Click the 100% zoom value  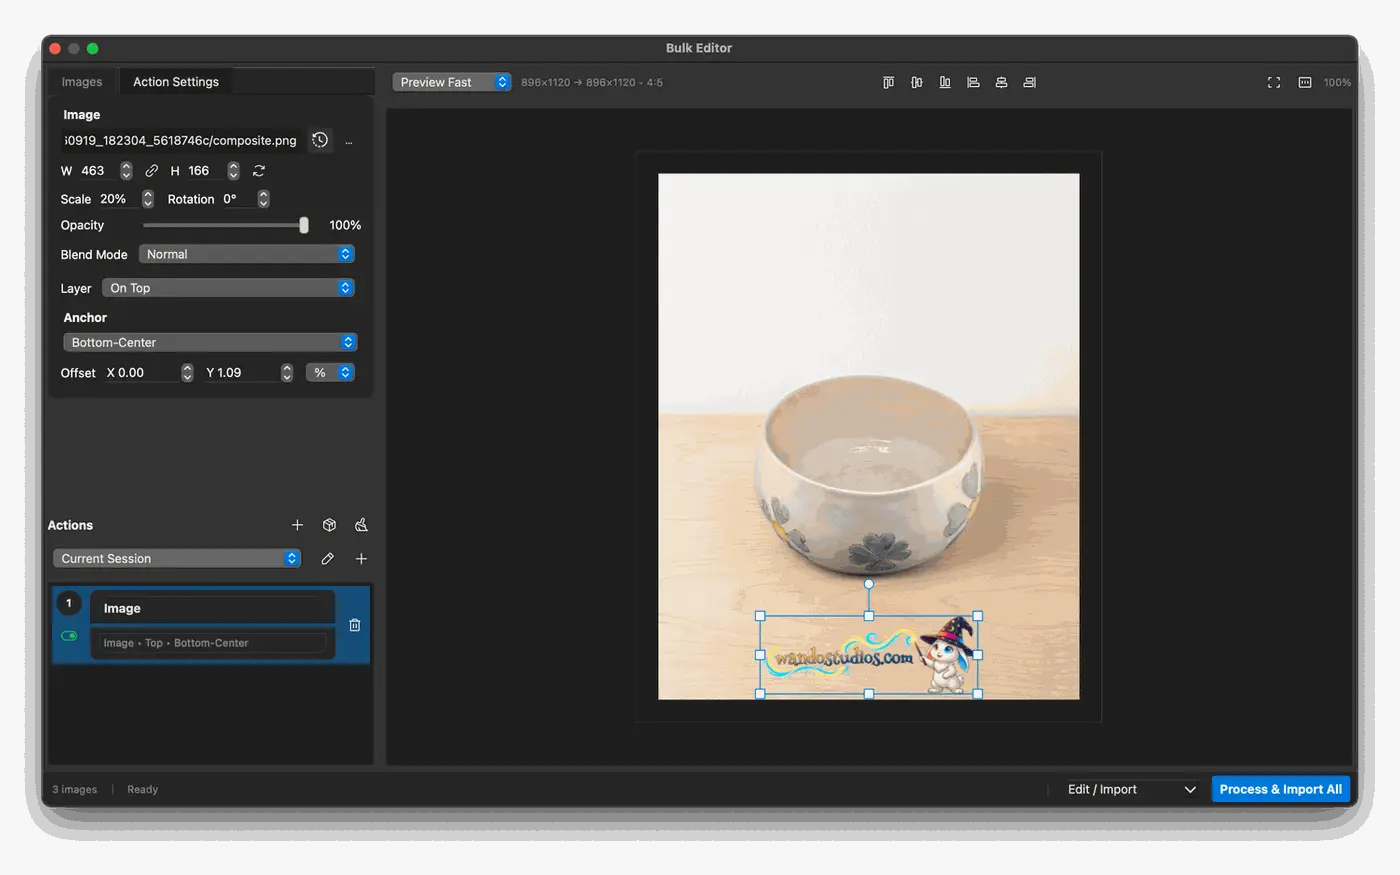[1337, 82]
